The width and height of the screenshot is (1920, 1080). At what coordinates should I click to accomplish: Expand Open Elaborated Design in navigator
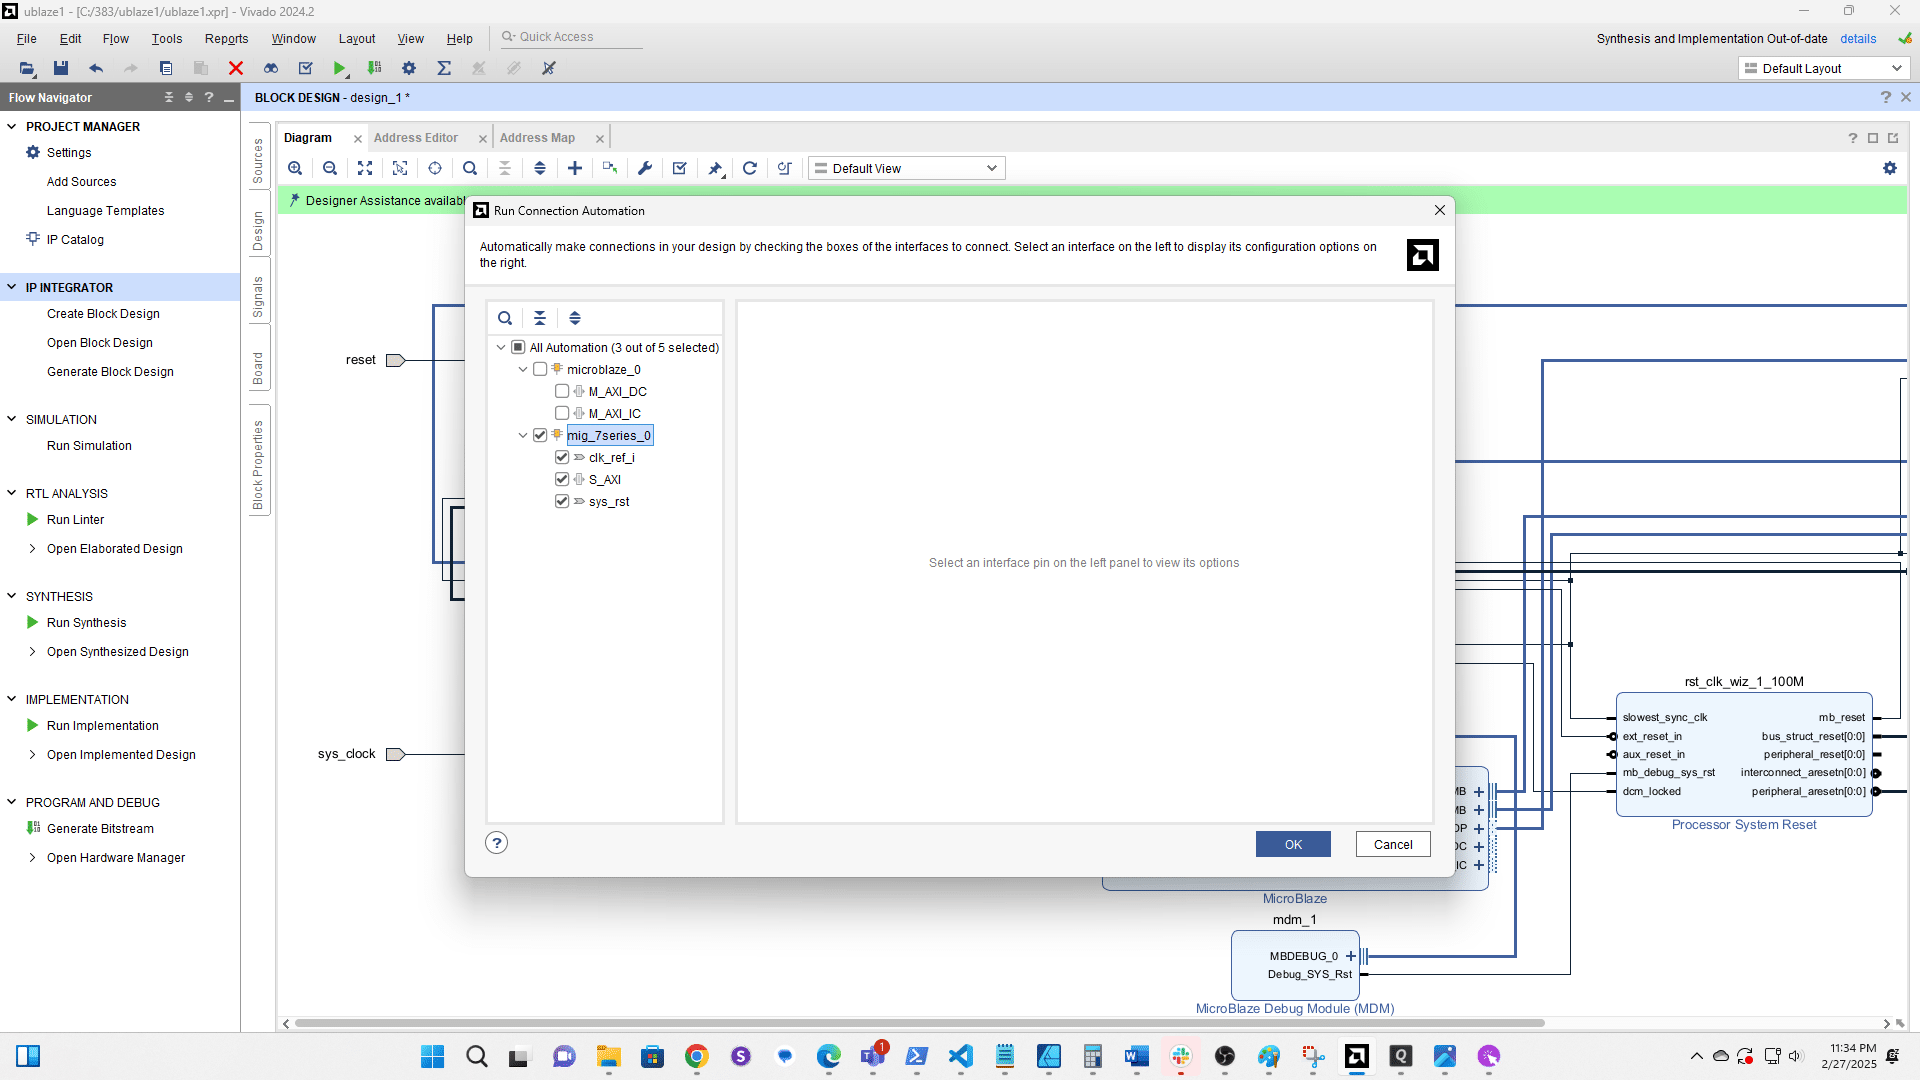coord(32,548)
